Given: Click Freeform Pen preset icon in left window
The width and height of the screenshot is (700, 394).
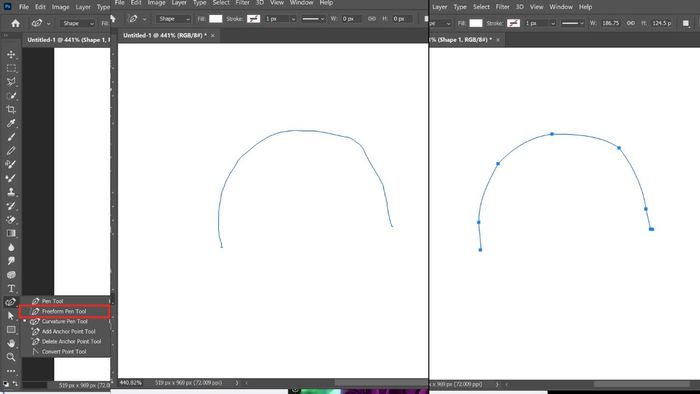Looking at the screenshot, I should pyautogui.click(x=37, y=23).
